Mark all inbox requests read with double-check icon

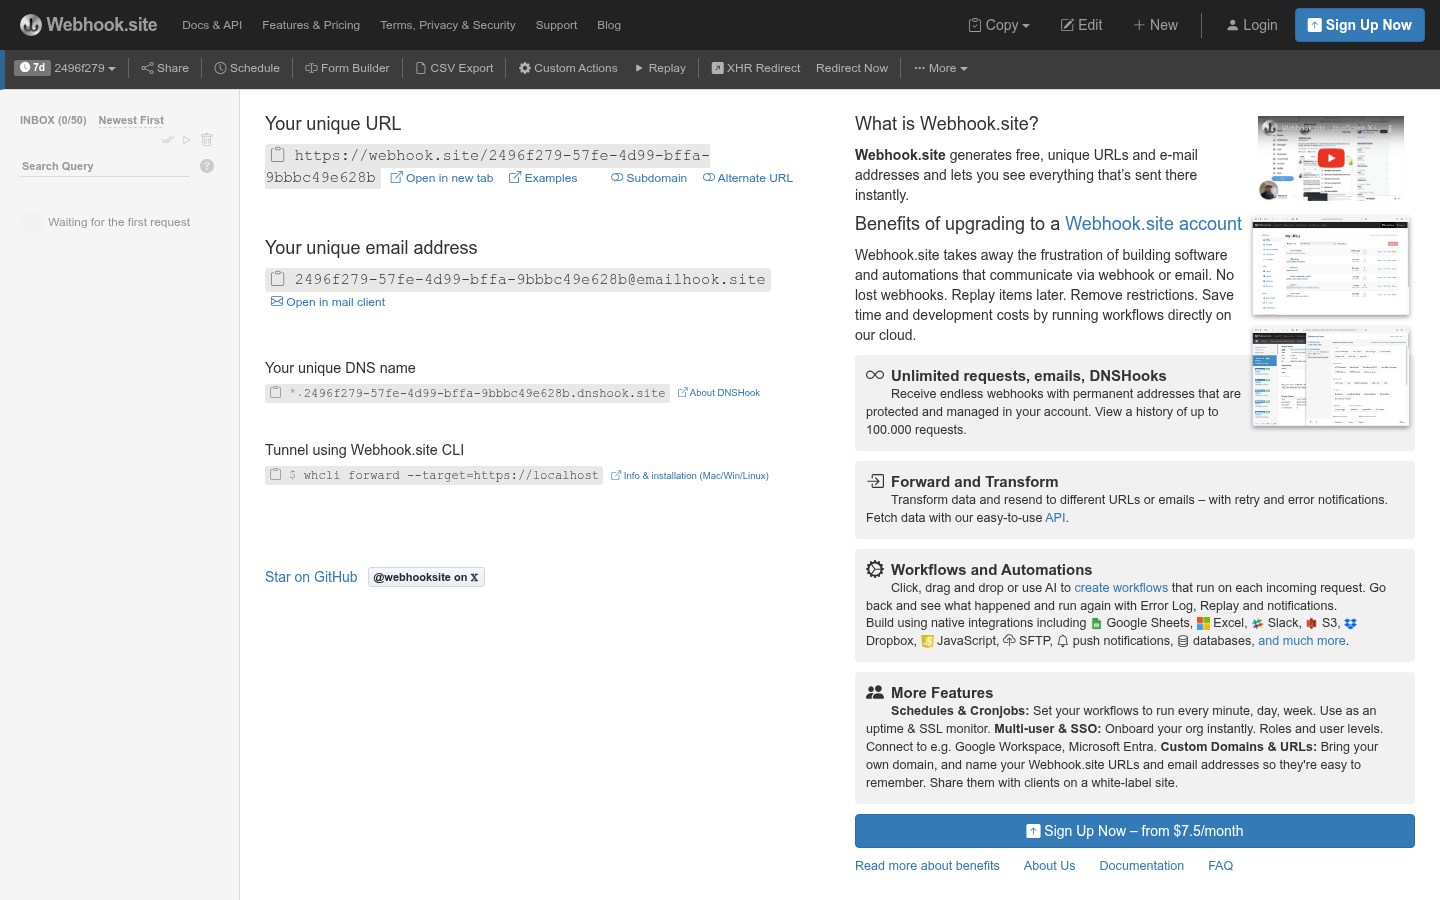[167, 140]
